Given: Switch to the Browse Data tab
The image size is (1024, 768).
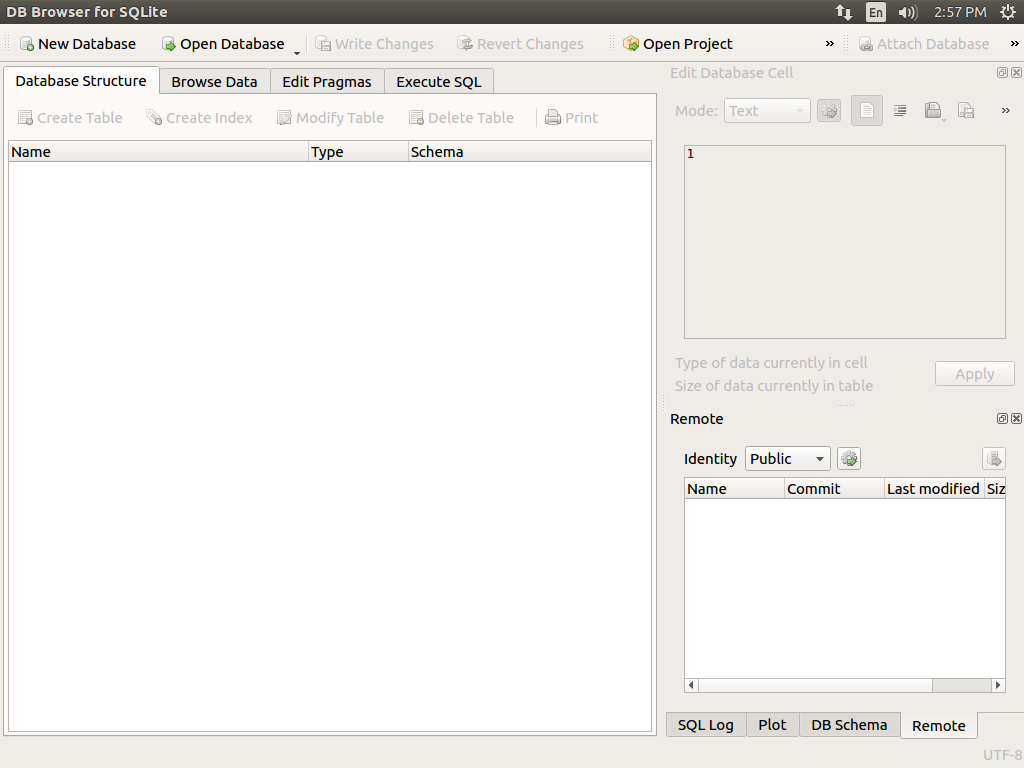Looking at the screenshot, I should [214, 82].
